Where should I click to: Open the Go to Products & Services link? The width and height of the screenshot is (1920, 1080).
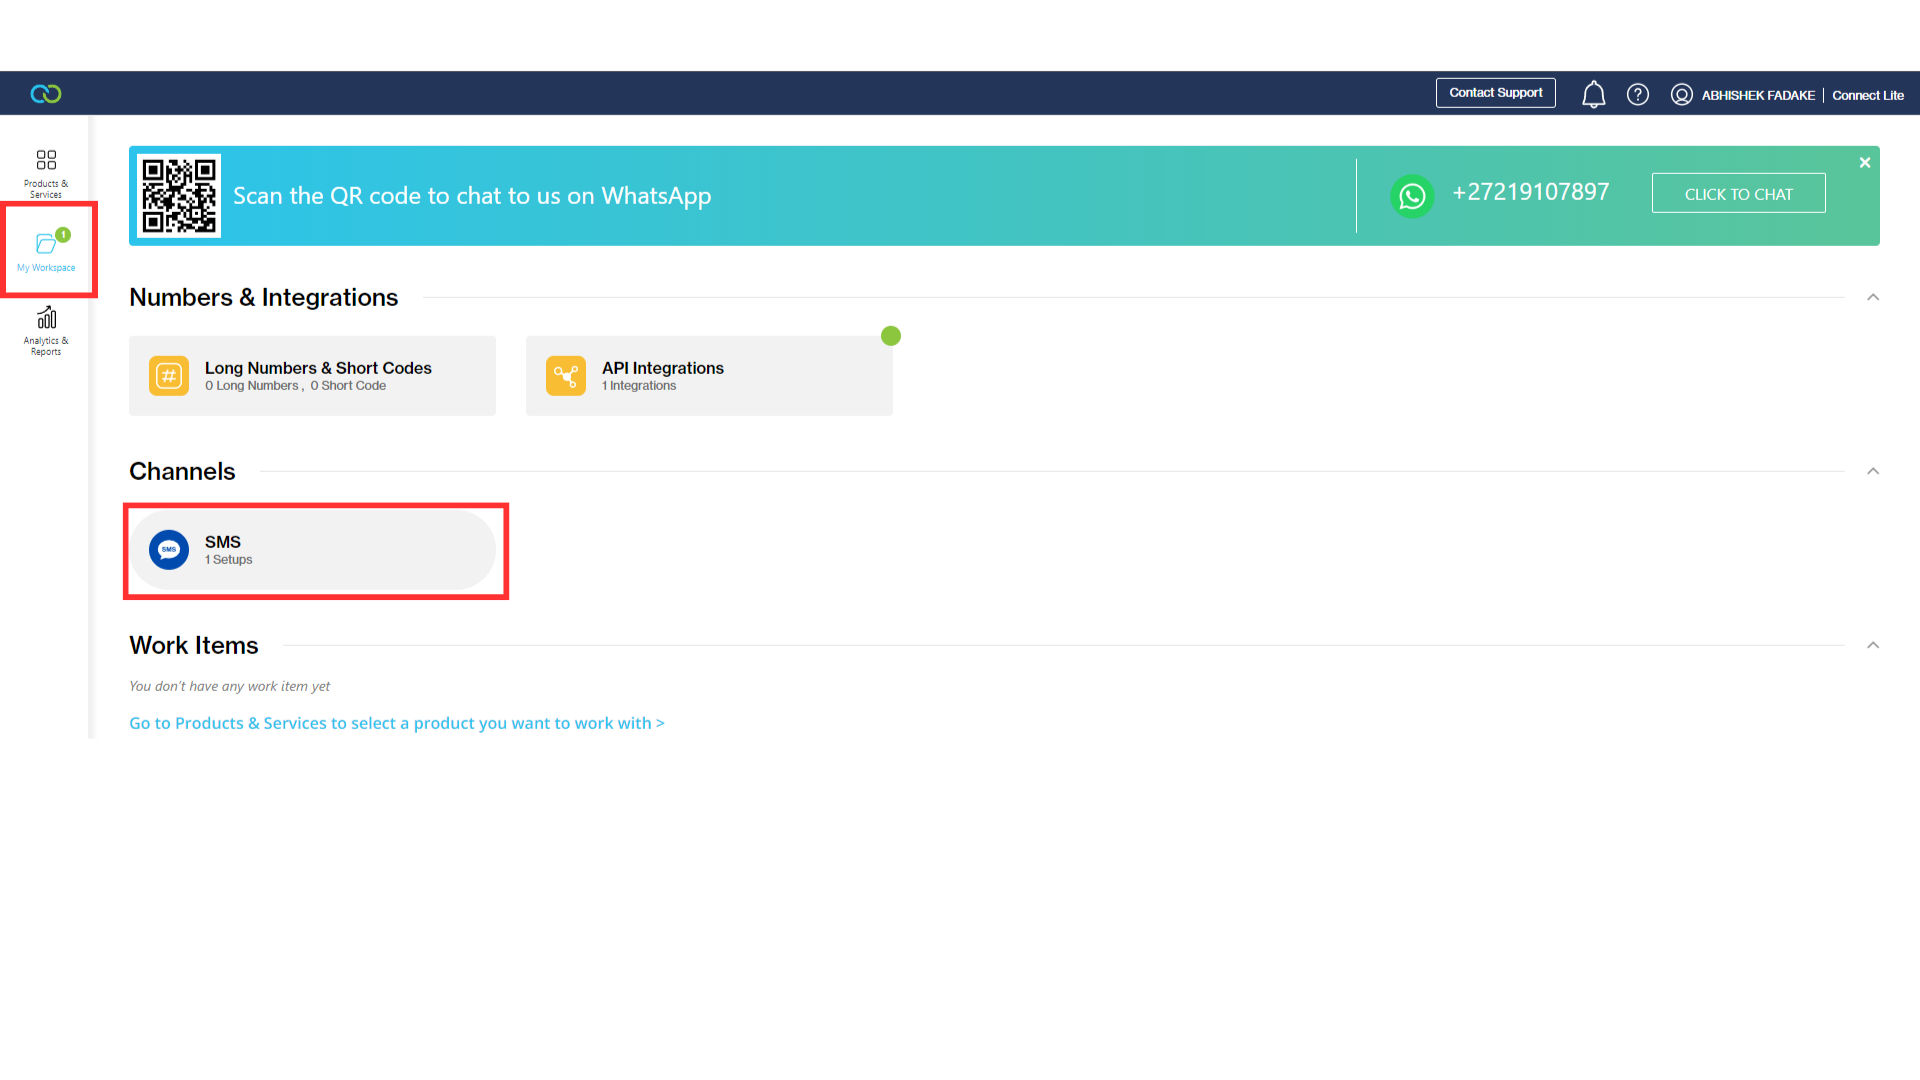(x=396, y=722)
